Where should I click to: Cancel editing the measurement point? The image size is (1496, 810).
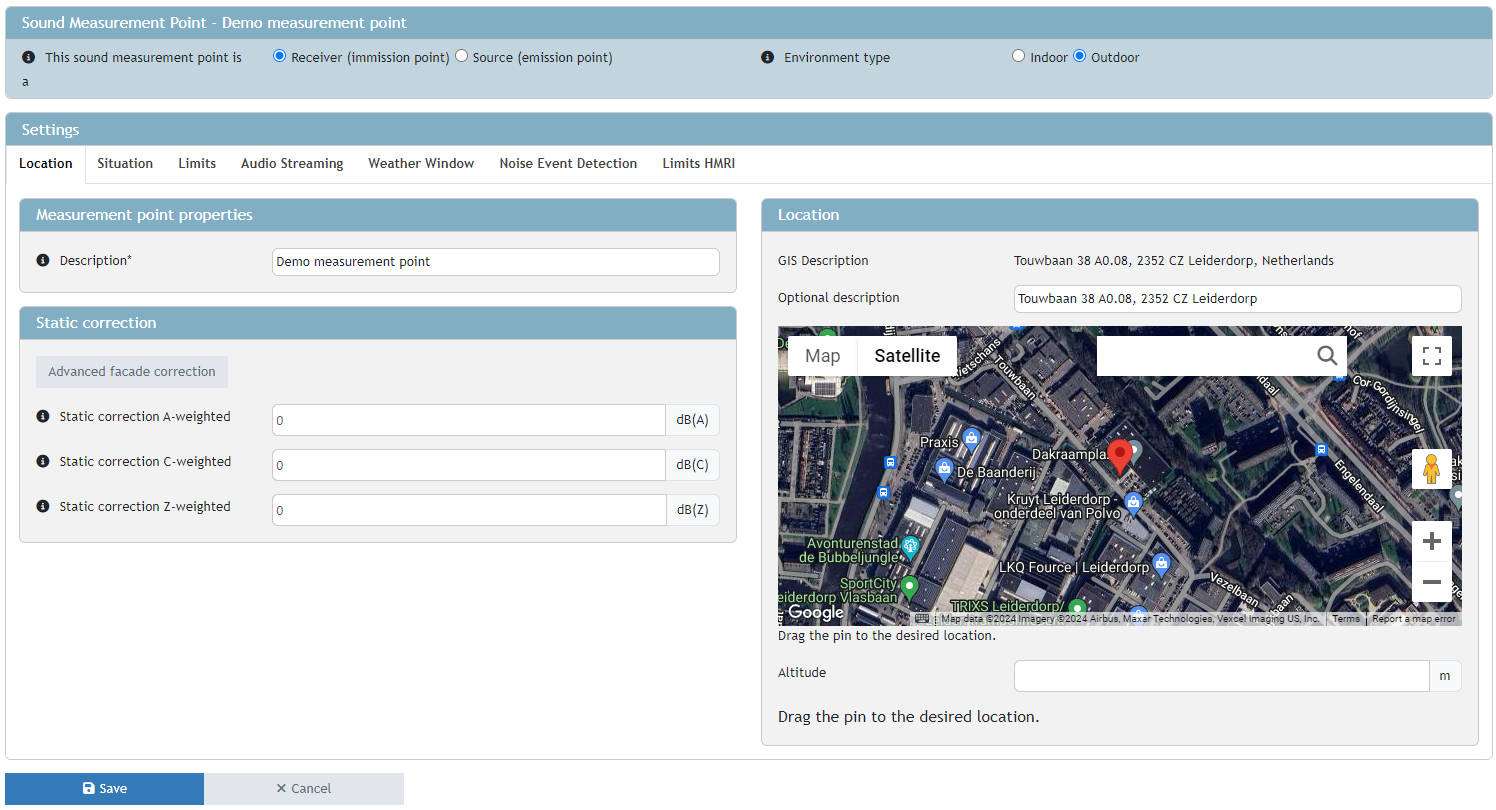304,789
